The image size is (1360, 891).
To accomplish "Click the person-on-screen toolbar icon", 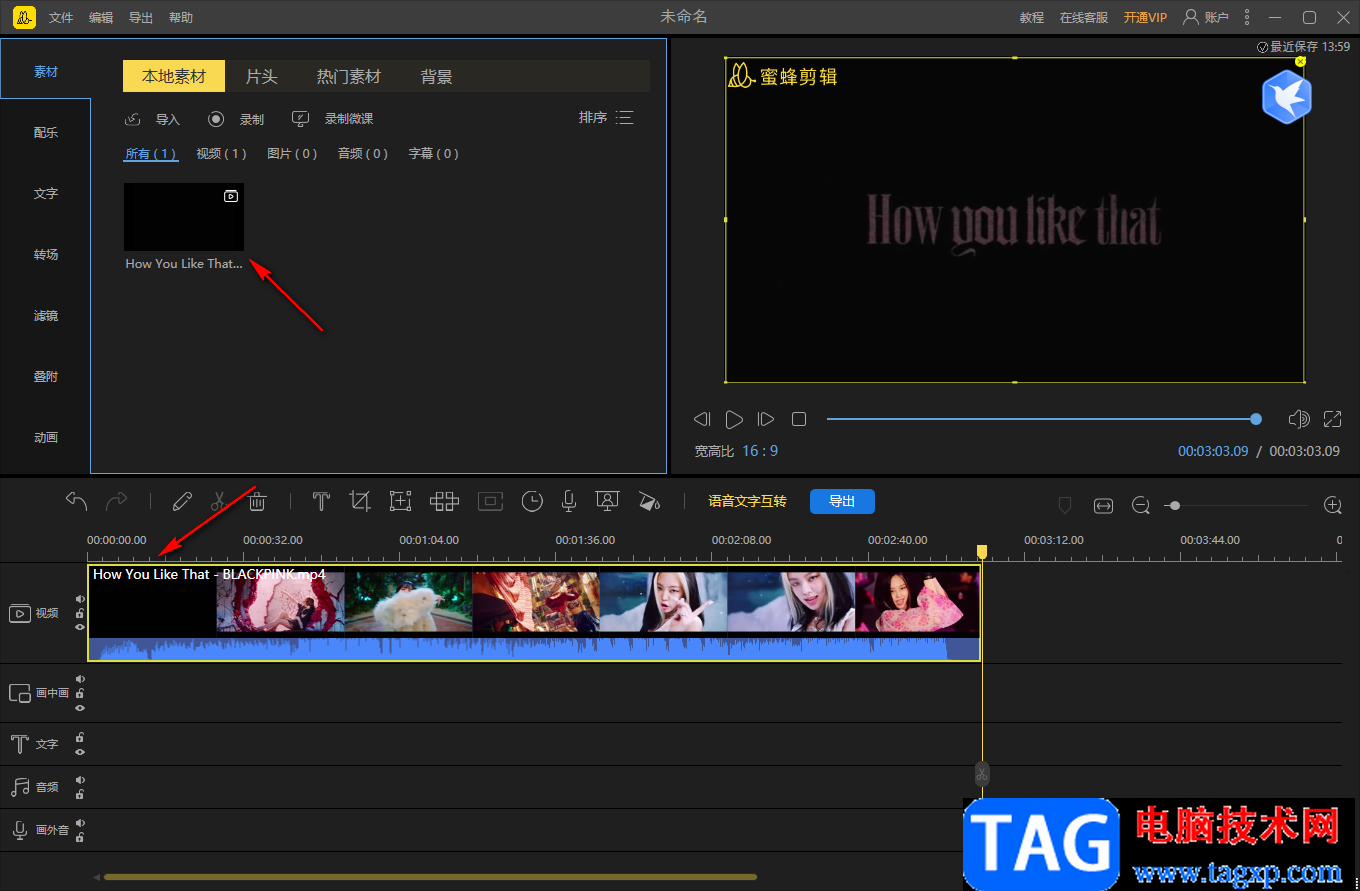I will (606, 501).
